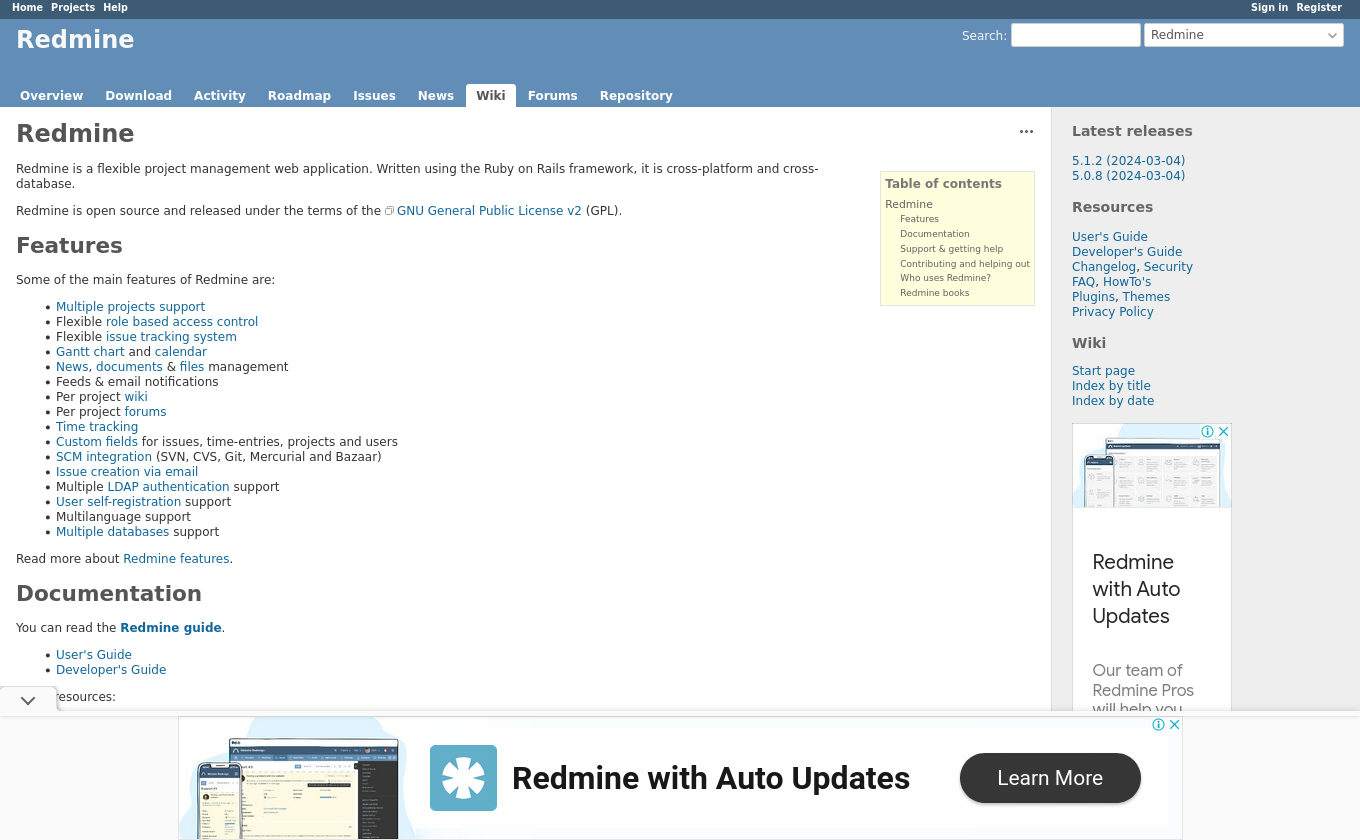Image resolution: width=1360 pixels, height=840 pixels.
Task: Switch to the Download tab
Action: (x=138, y=96)
